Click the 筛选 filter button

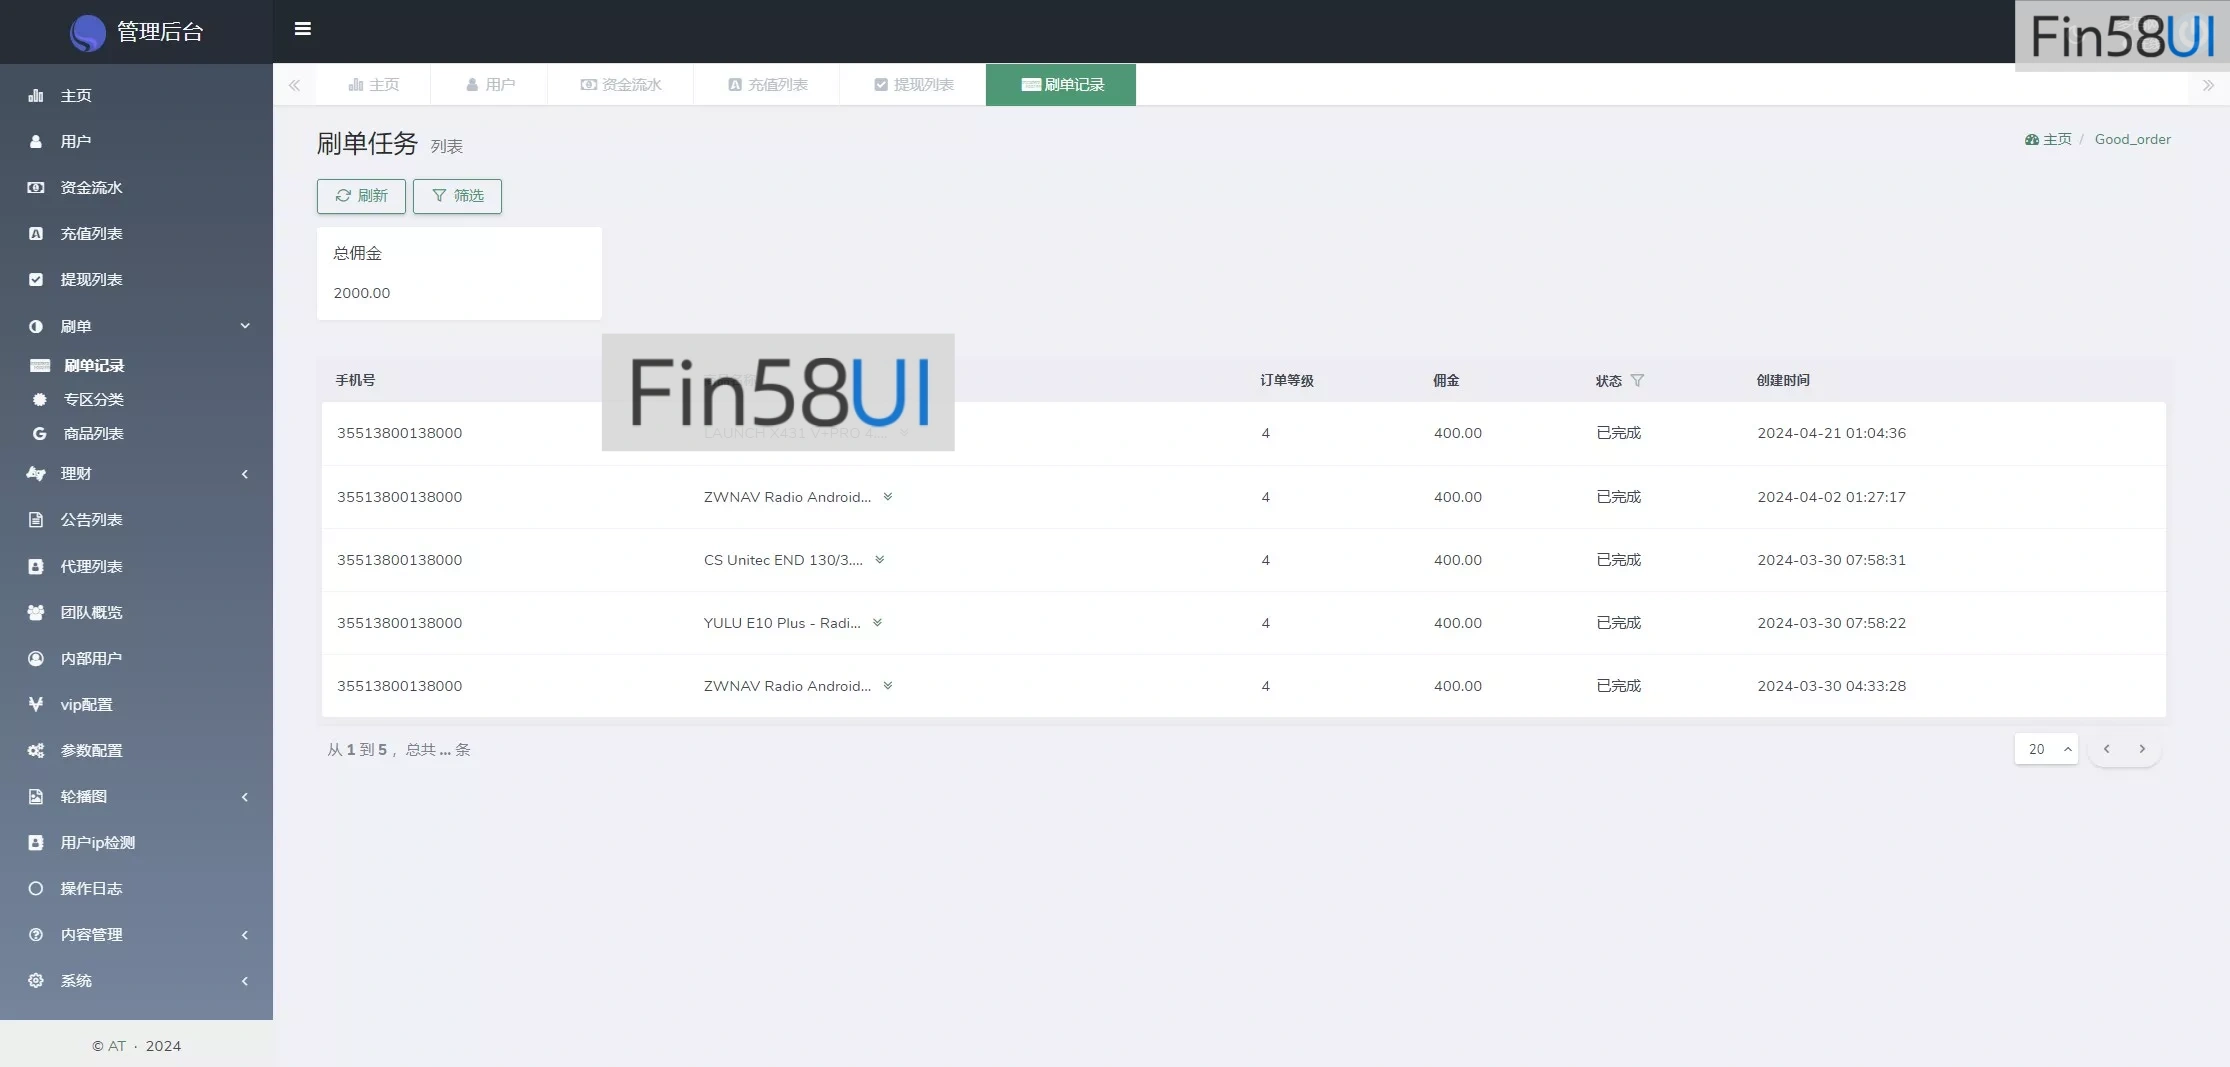[x=457, y=196]
